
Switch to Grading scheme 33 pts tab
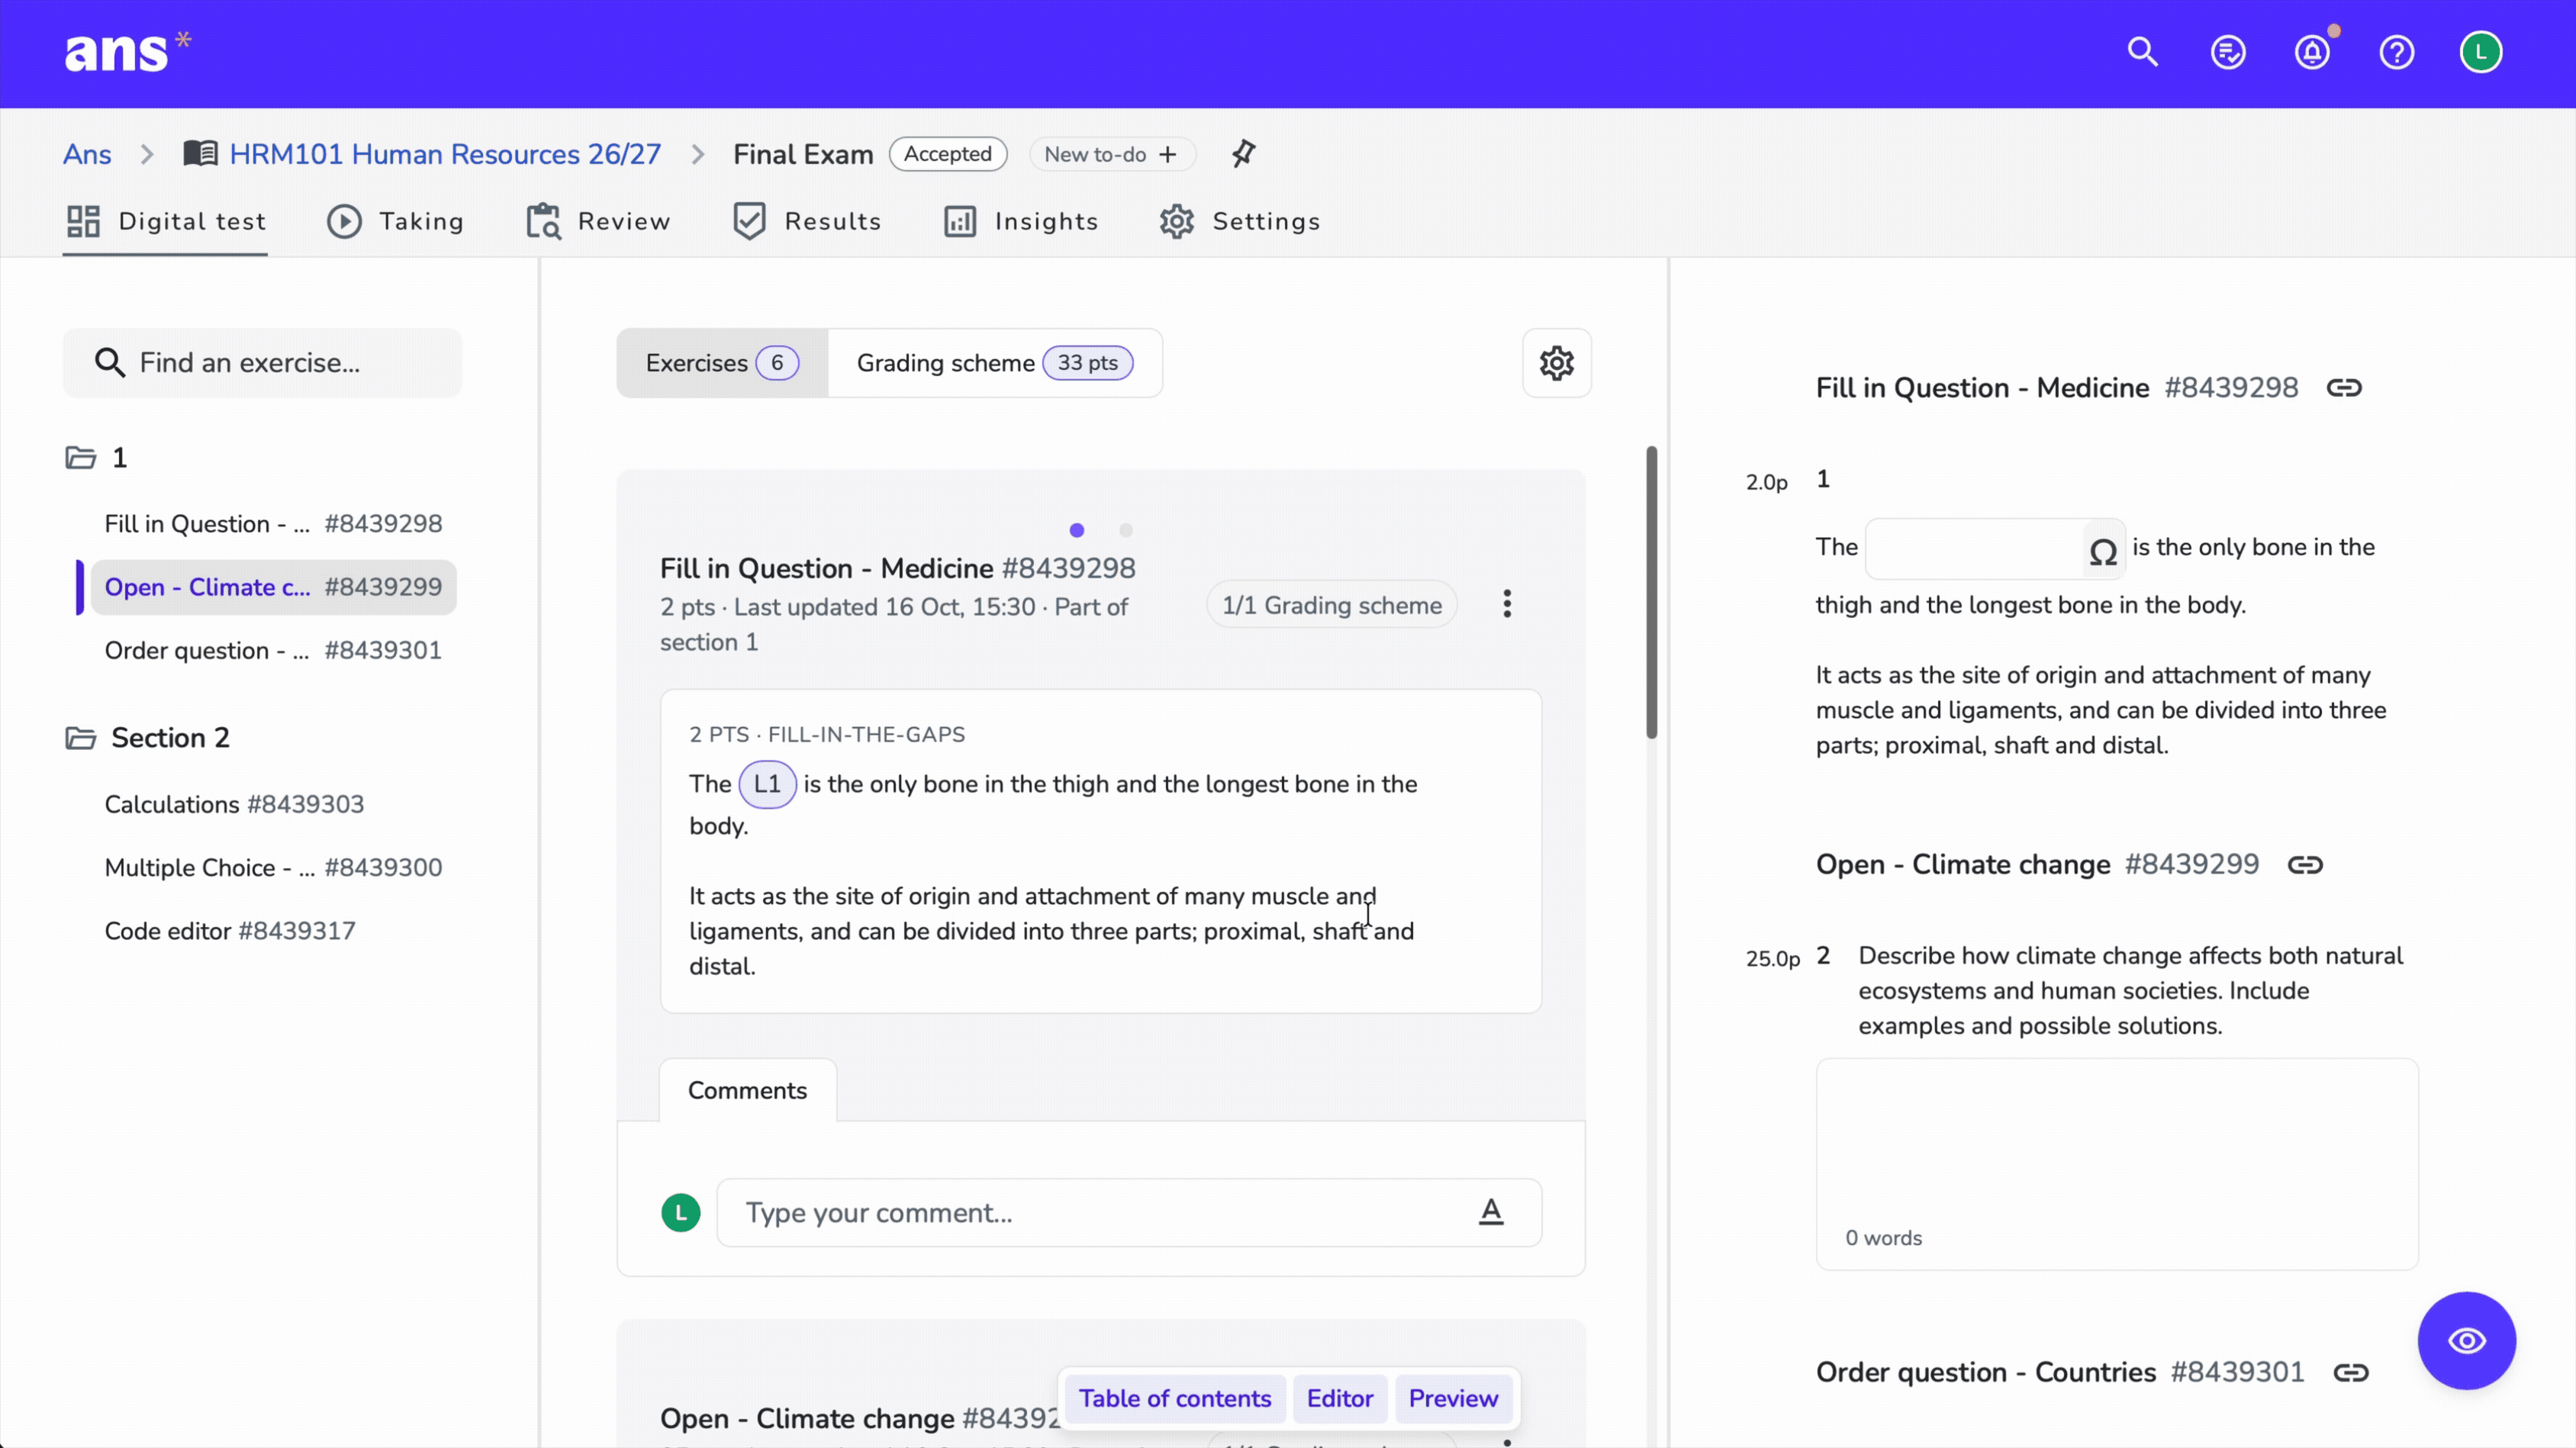tap(995, 363)
